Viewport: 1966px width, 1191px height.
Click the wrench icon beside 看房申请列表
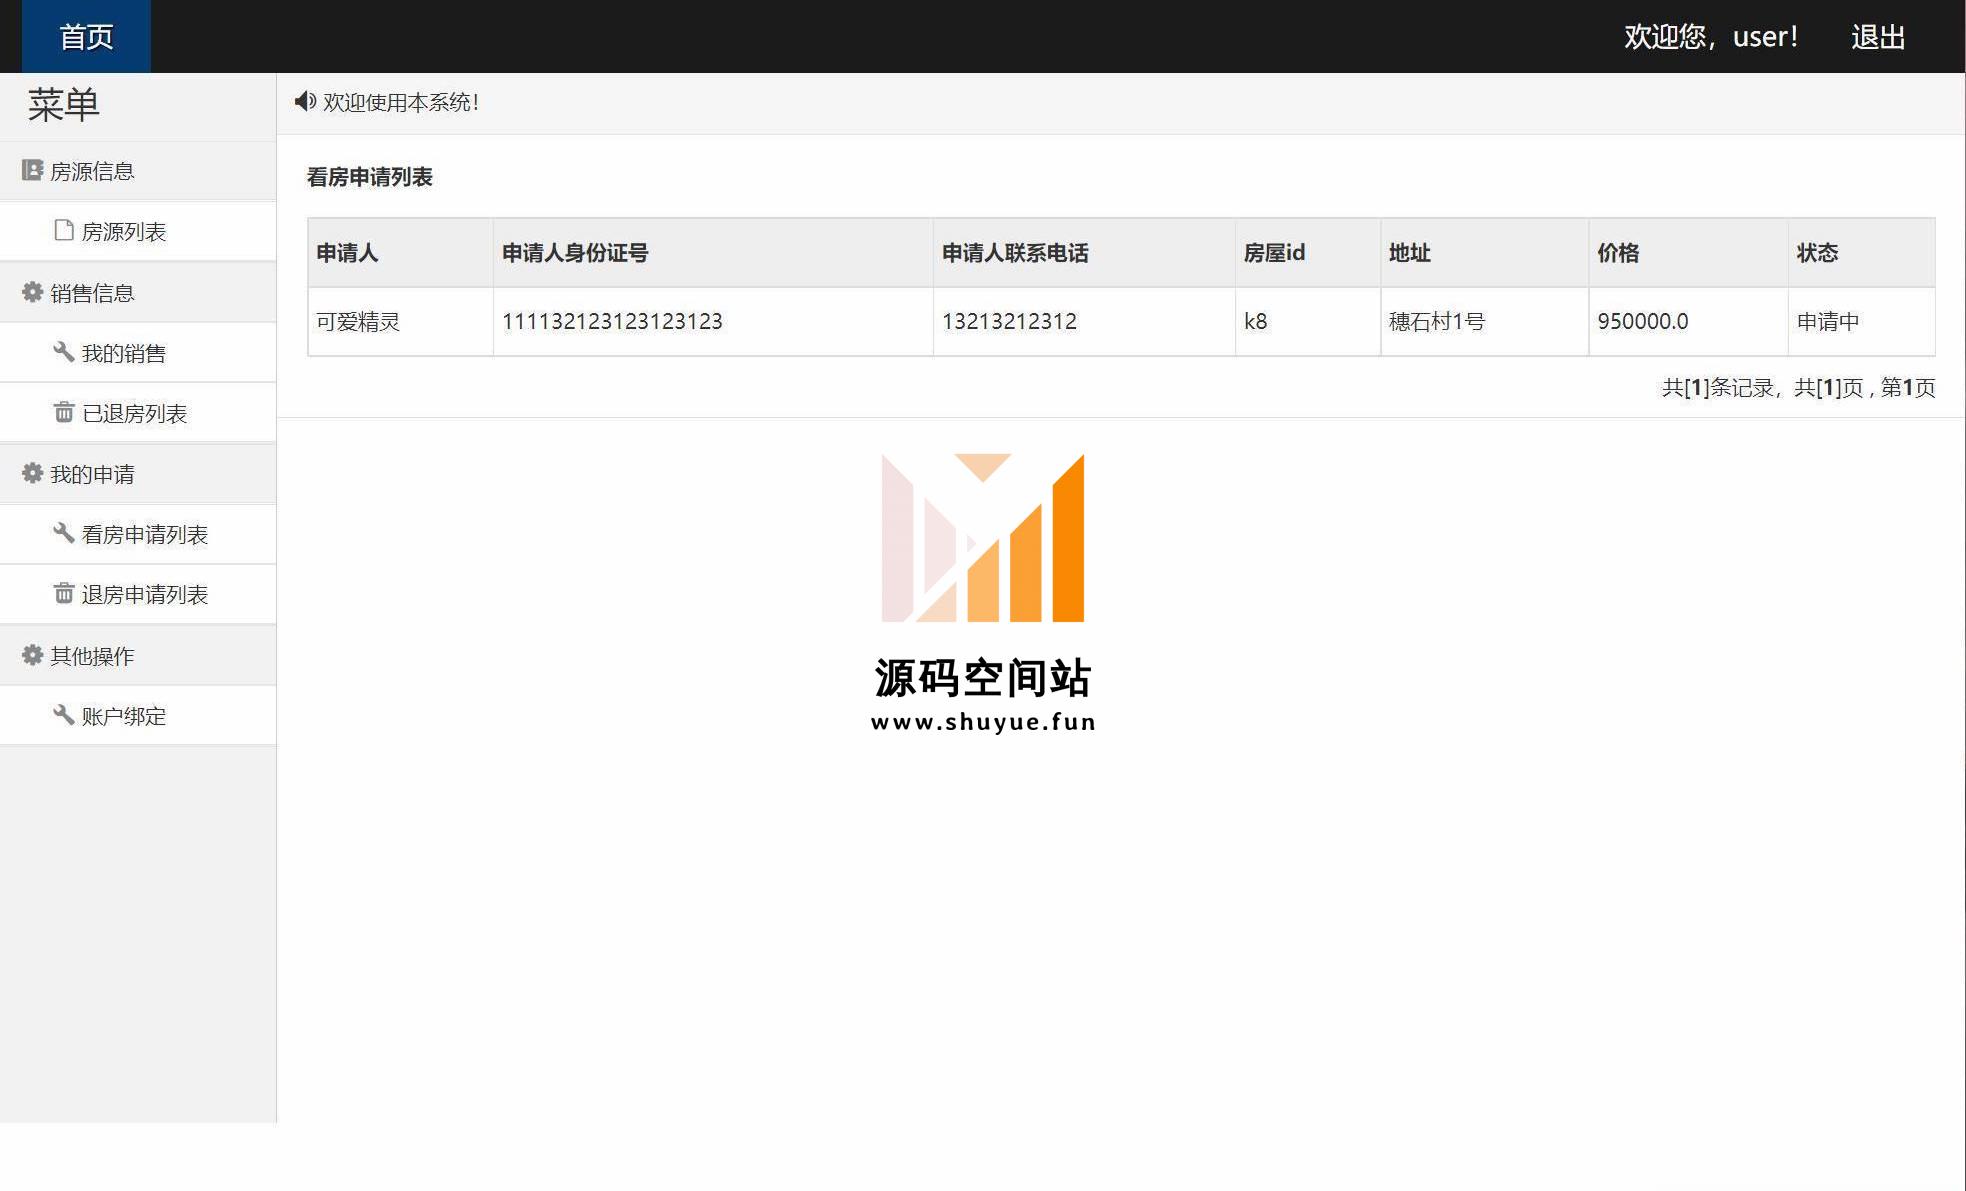pyautogui.click(x=64, y=533)
